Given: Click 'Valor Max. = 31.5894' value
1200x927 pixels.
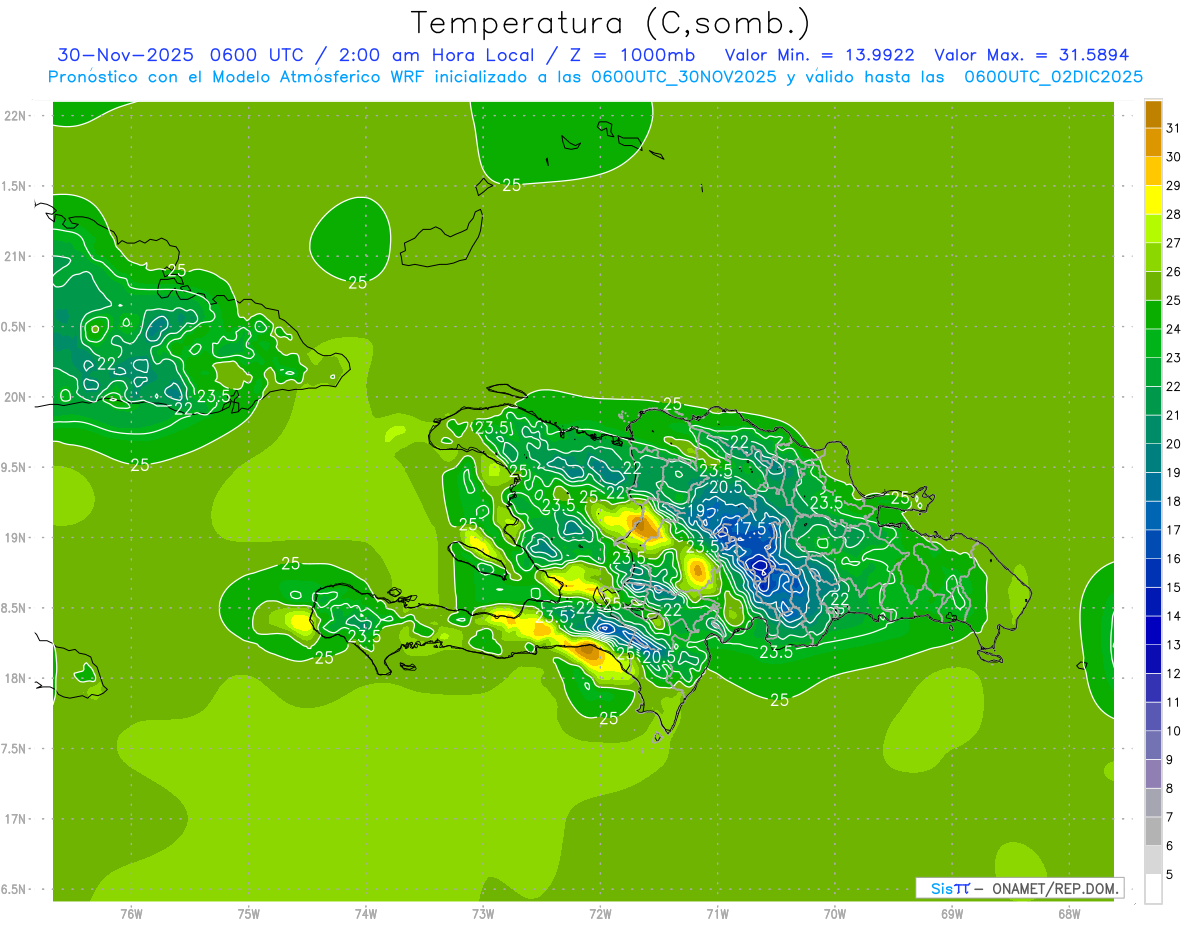Looking at the screenshot, I should pos(1031,55).
